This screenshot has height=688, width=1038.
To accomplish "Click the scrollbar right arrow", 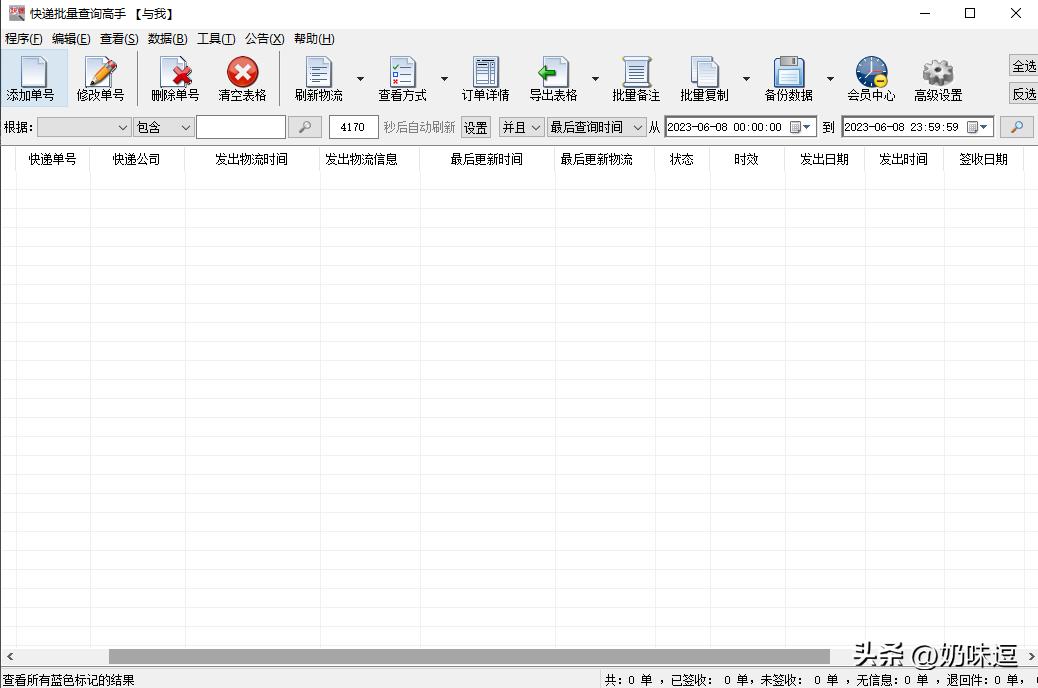I will pyautogui.click(x=1031, y=656).
